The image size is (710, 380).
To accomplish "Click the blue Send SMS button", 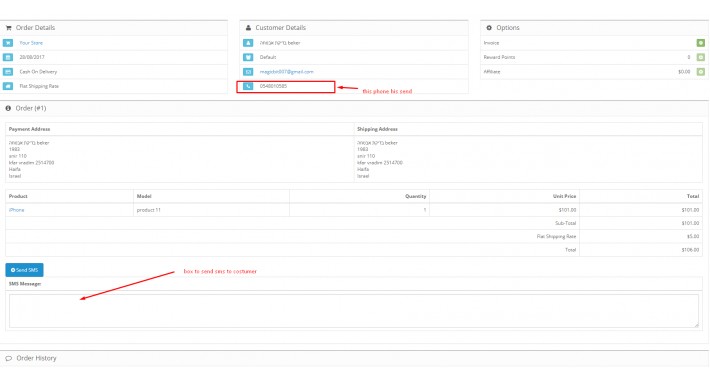I will click(24, 270).
